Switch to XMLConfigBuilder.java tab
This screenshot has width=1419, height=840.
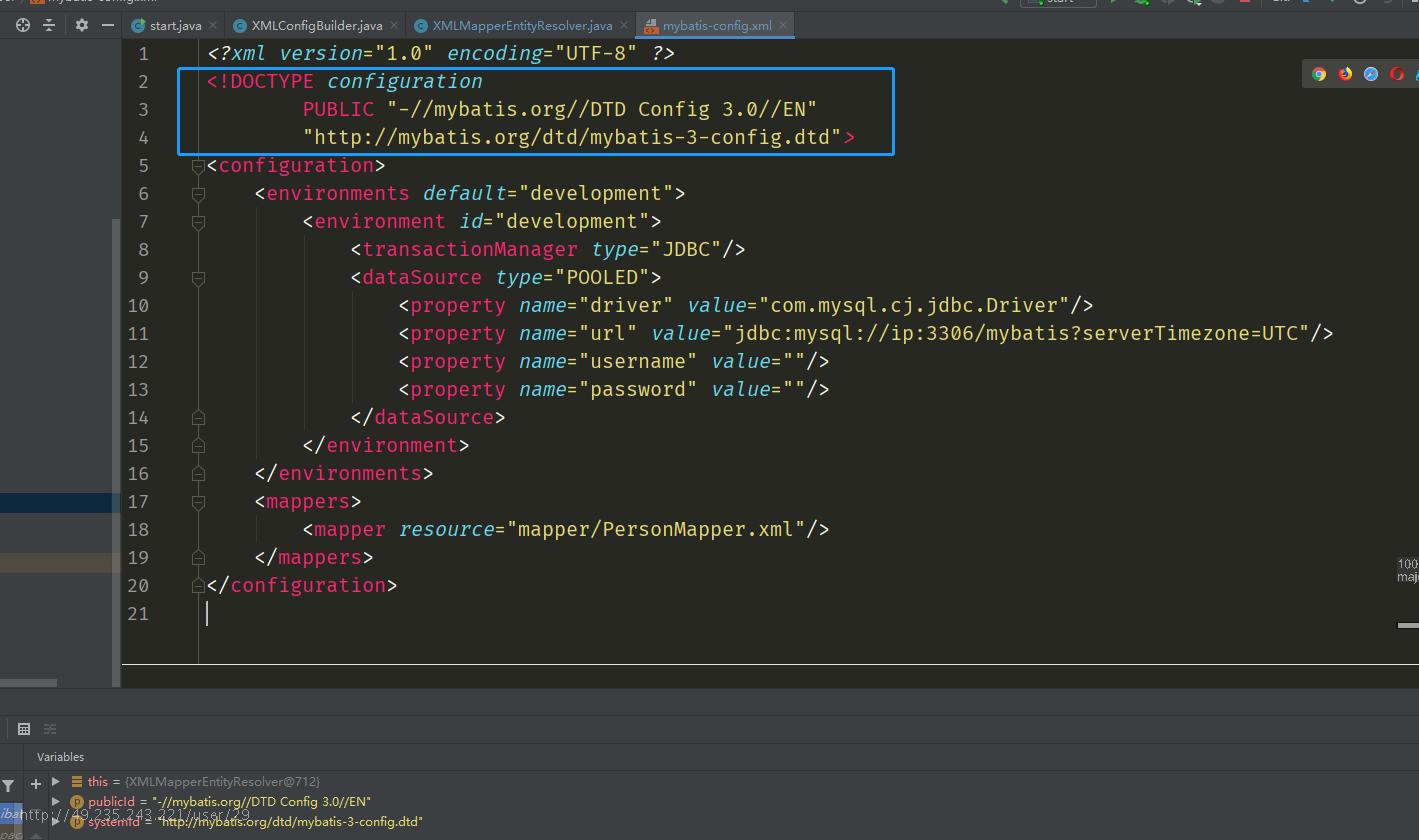click(316, 25)
